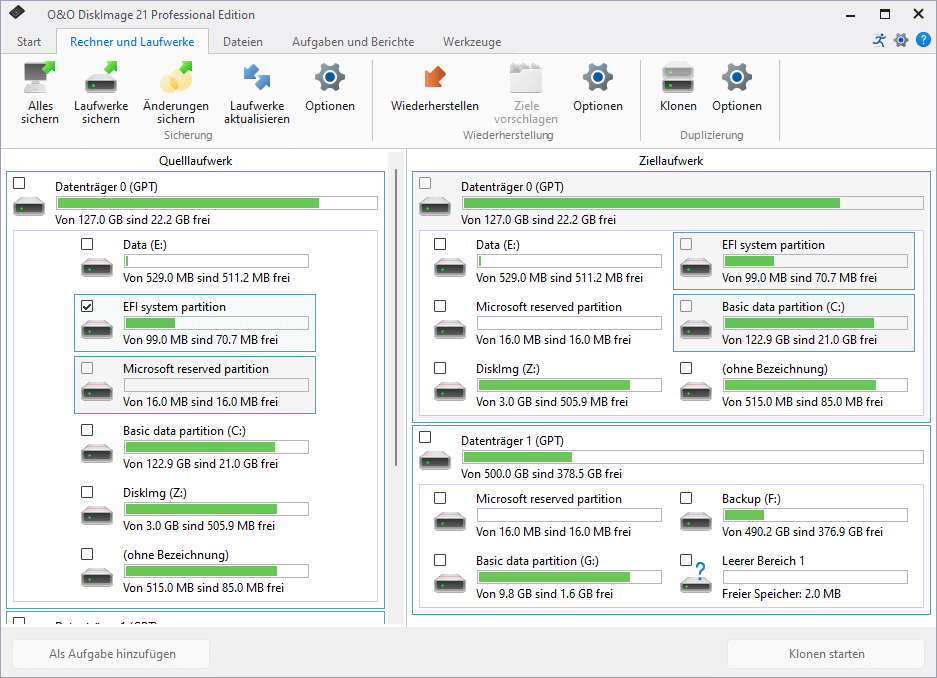Click target Backup (F:) drive icon
The height and width of the screenshot is (678, 937).
[x=696, y=521]
